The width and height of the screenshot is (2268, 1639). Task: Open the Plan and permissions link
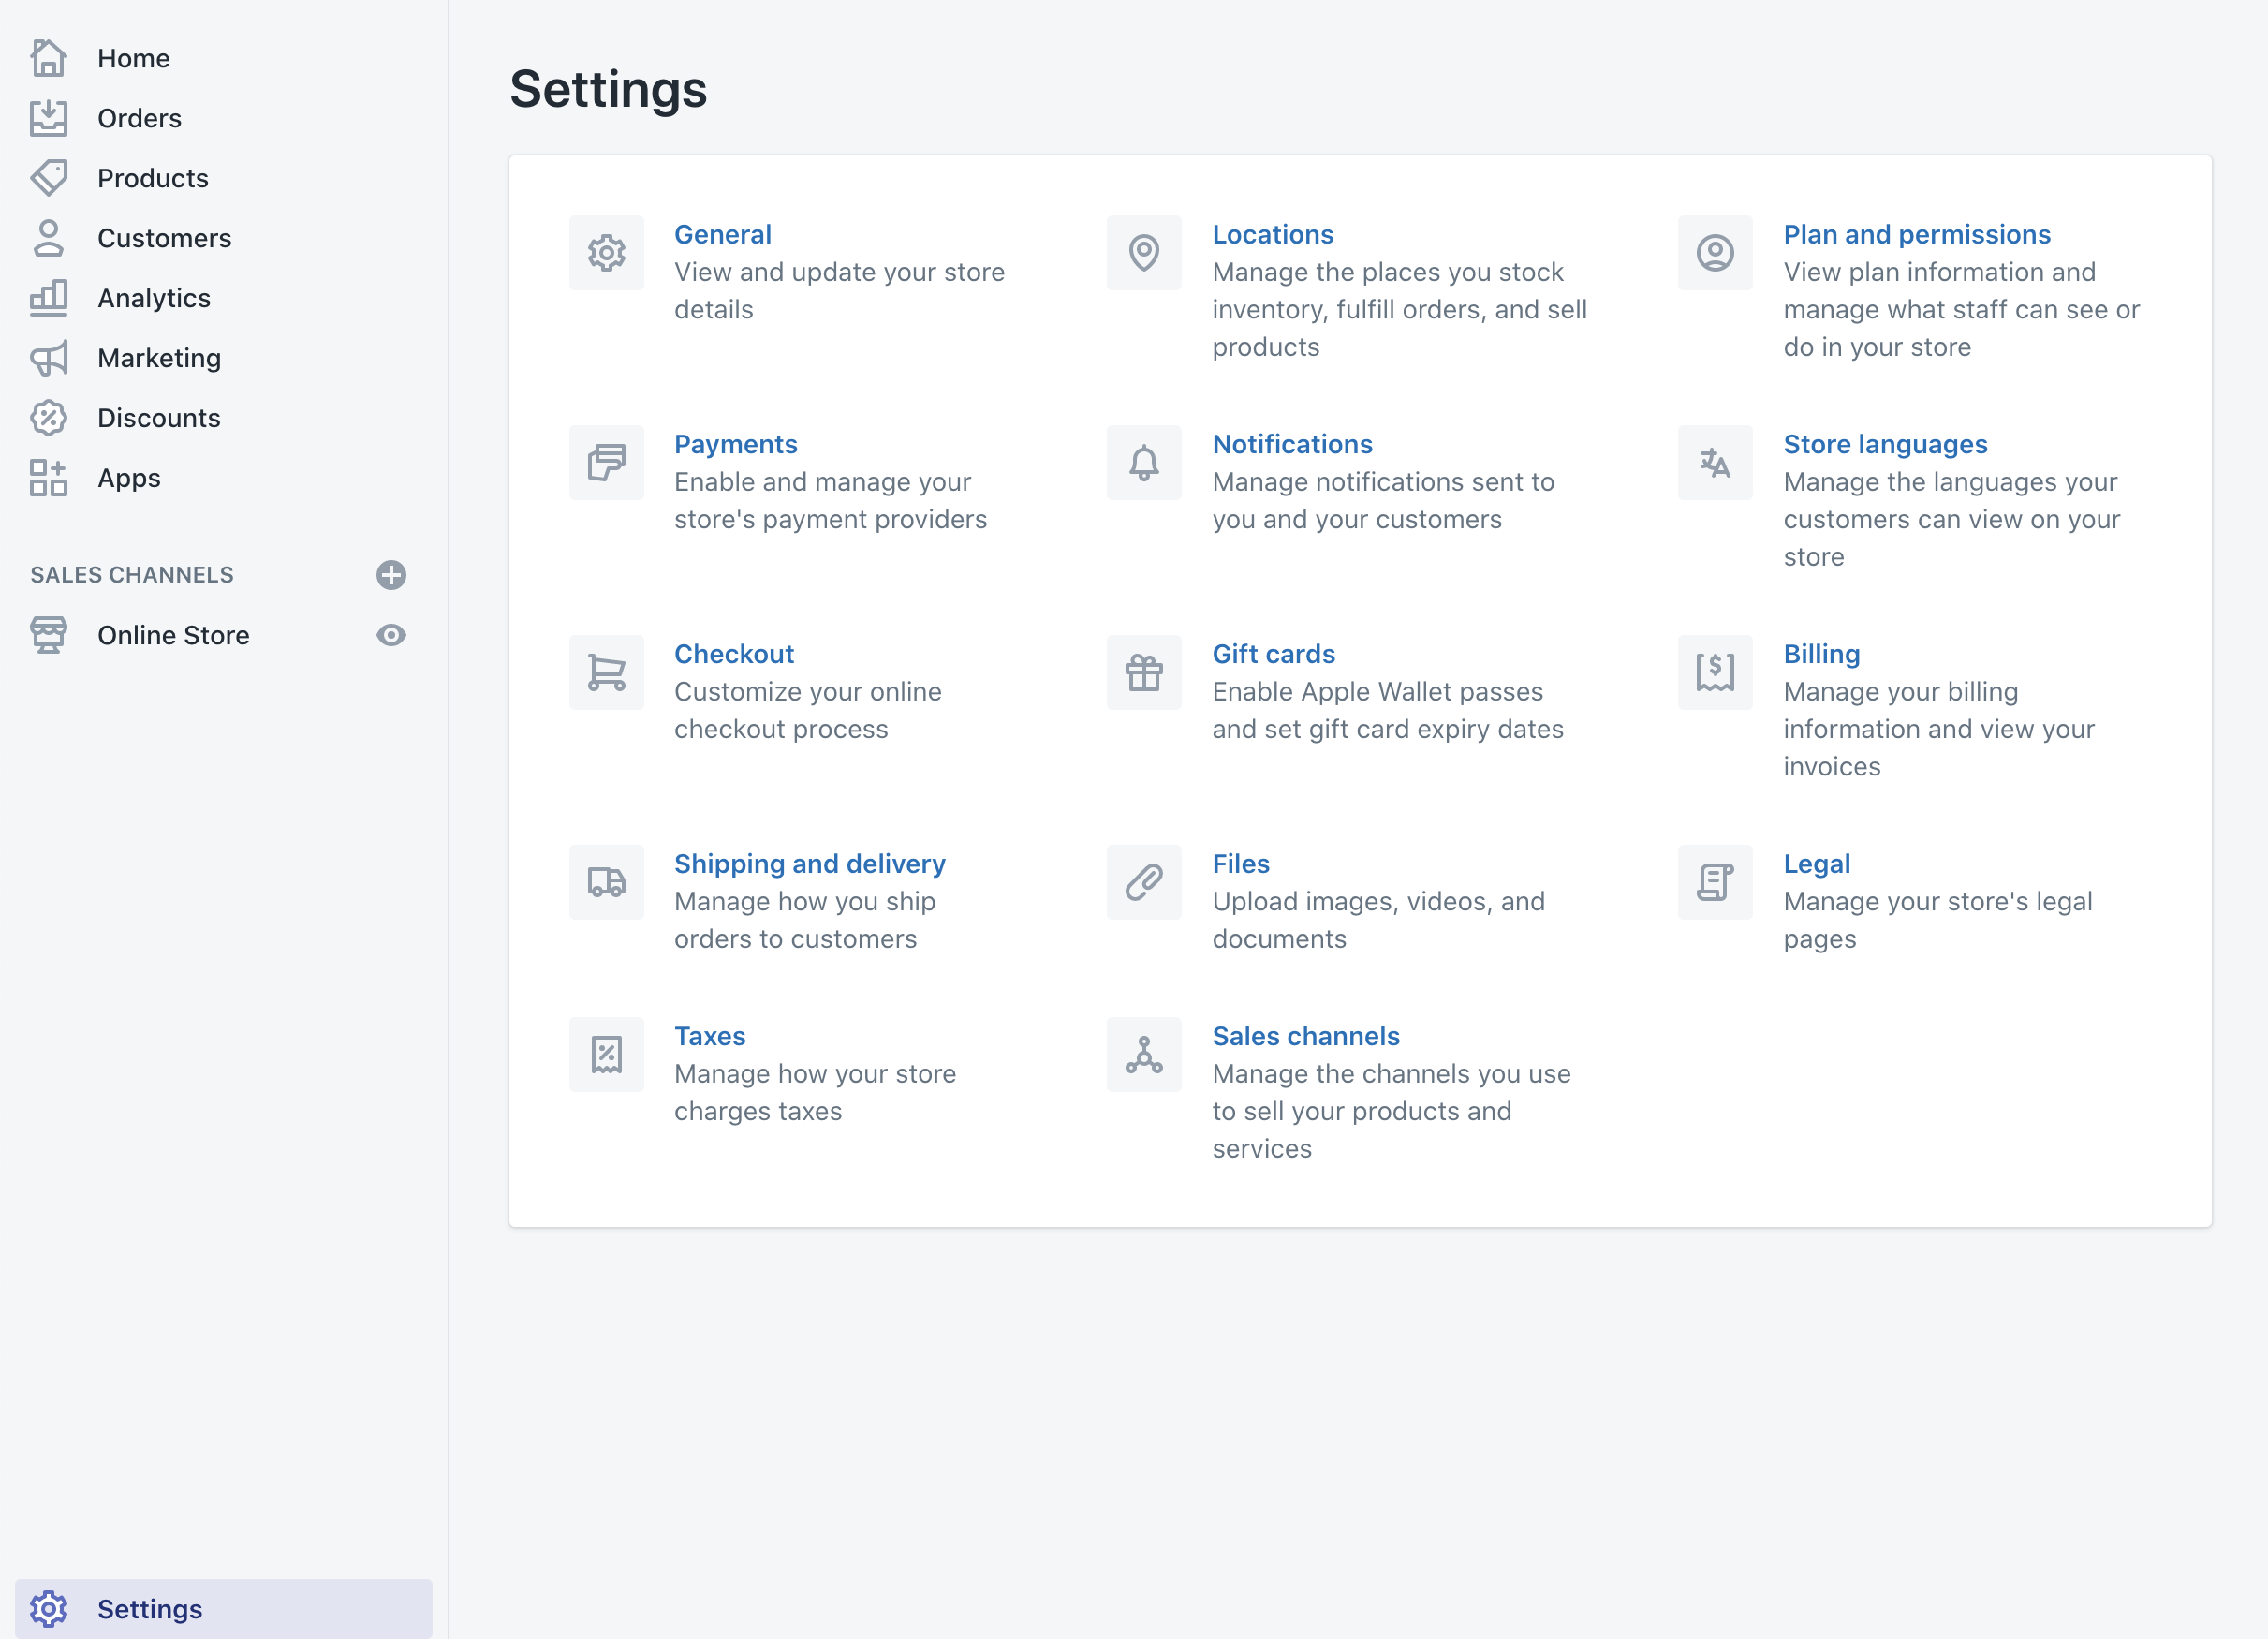pos(1916,234)
